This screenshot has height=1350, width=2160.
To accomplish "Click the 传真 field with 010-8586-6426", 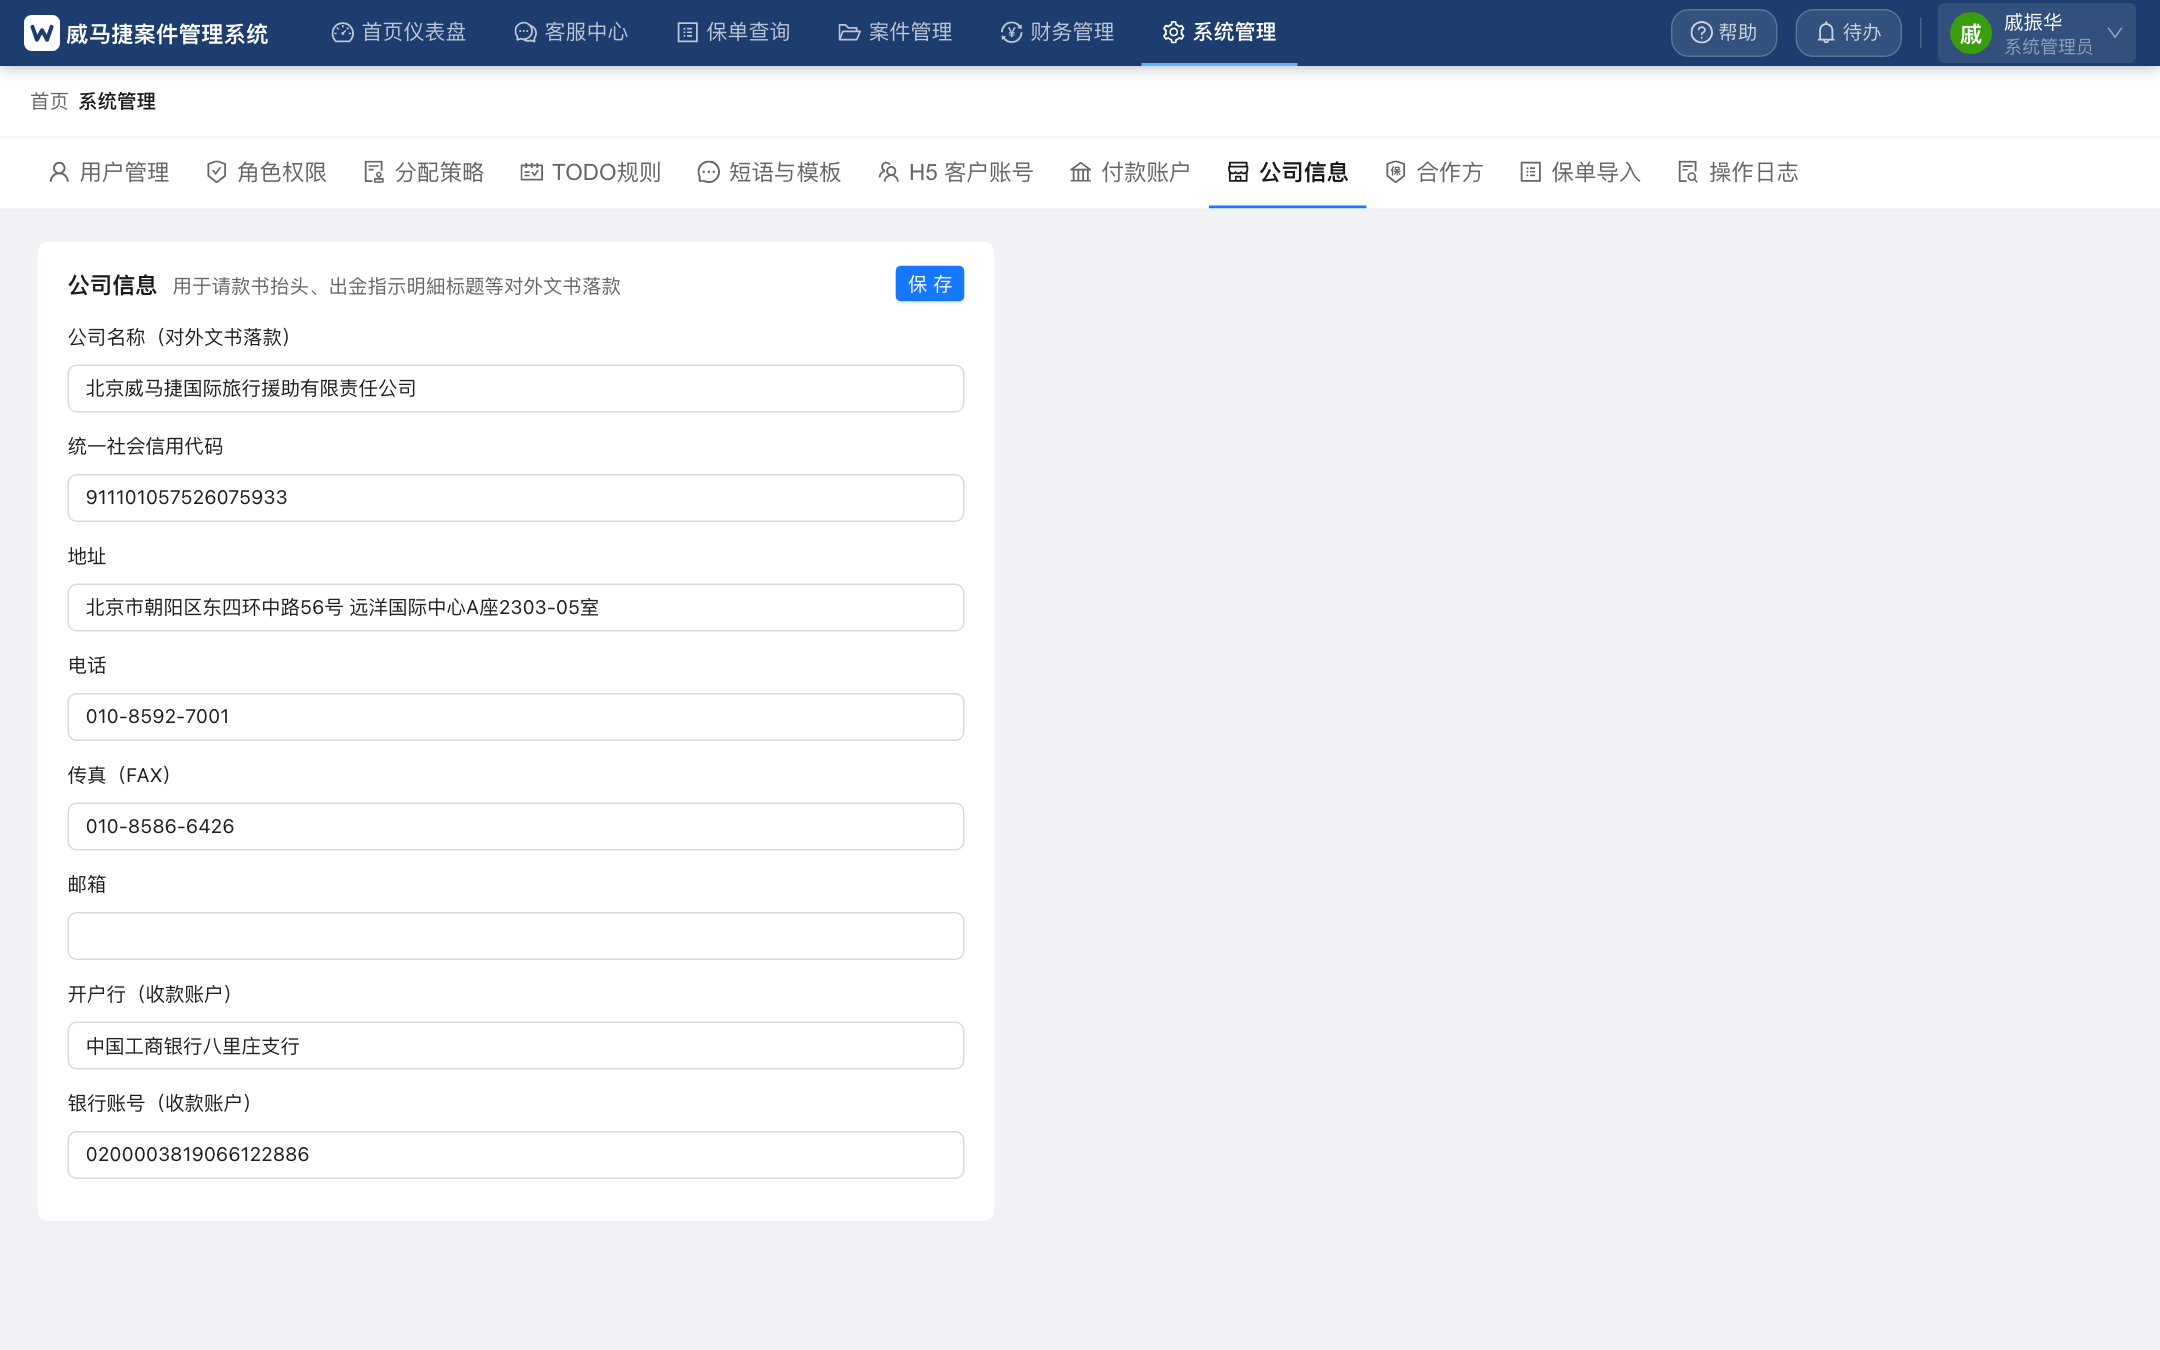I will (516, 826).
